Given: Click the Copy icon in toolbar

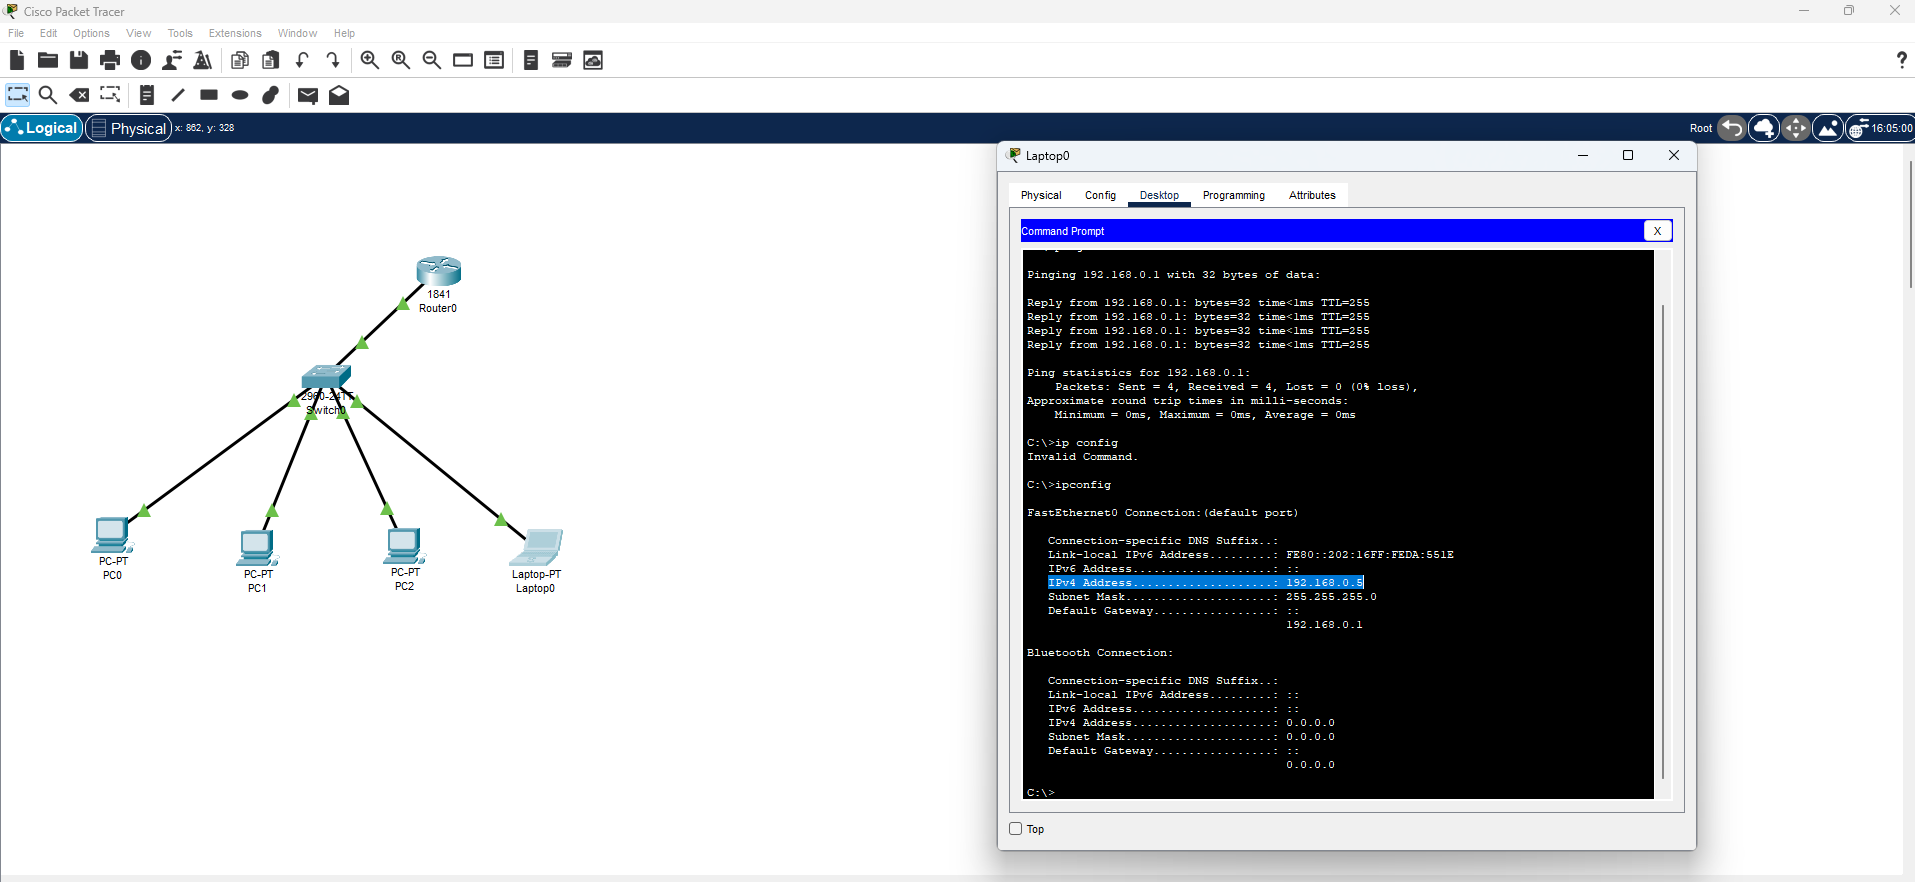Looking at the screenshot, I should coord(240,60).
